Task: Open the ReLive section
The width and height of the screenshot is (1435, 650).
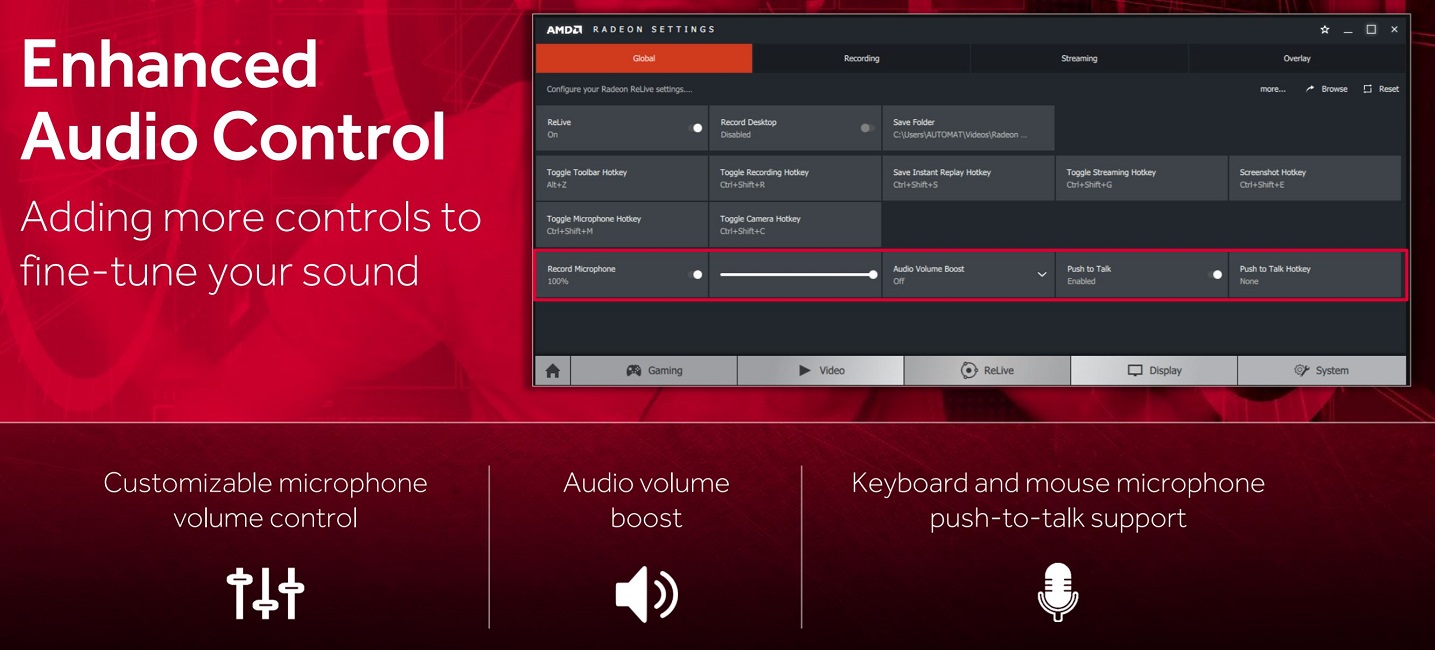Action: 987,370
